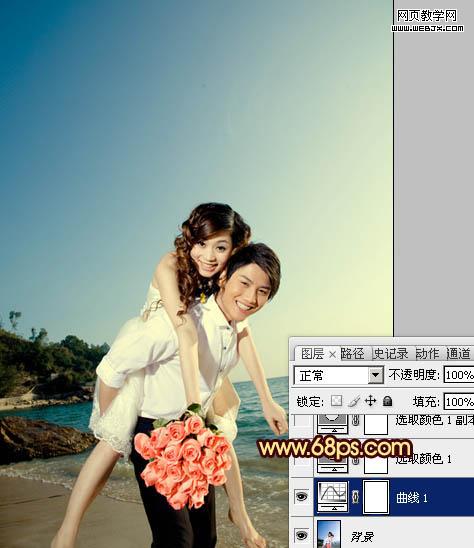Viewport: 474px width, 548px height.
Task: Select the 背景 layer thumbnail
Action: point(330,534)
